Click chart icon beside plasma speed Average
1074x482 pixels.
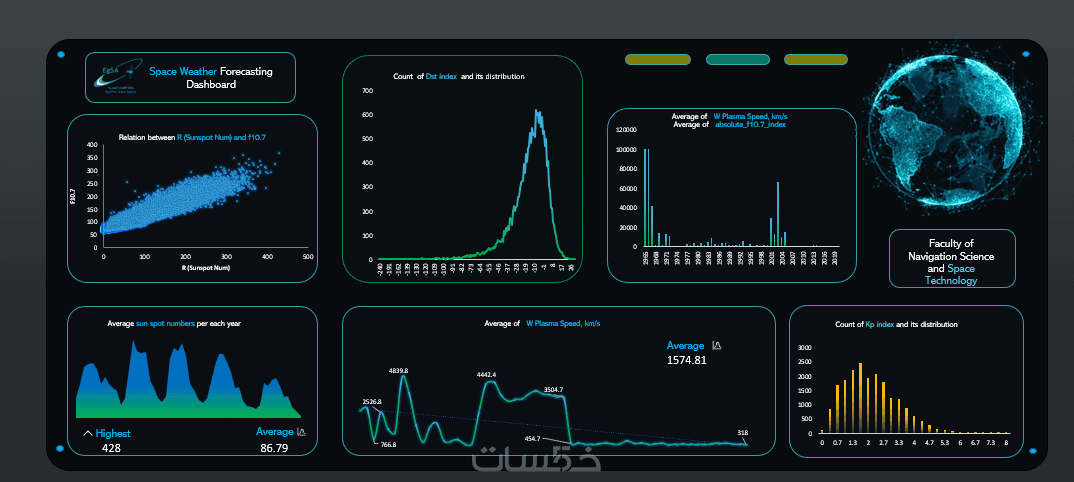tap(716, 345)
